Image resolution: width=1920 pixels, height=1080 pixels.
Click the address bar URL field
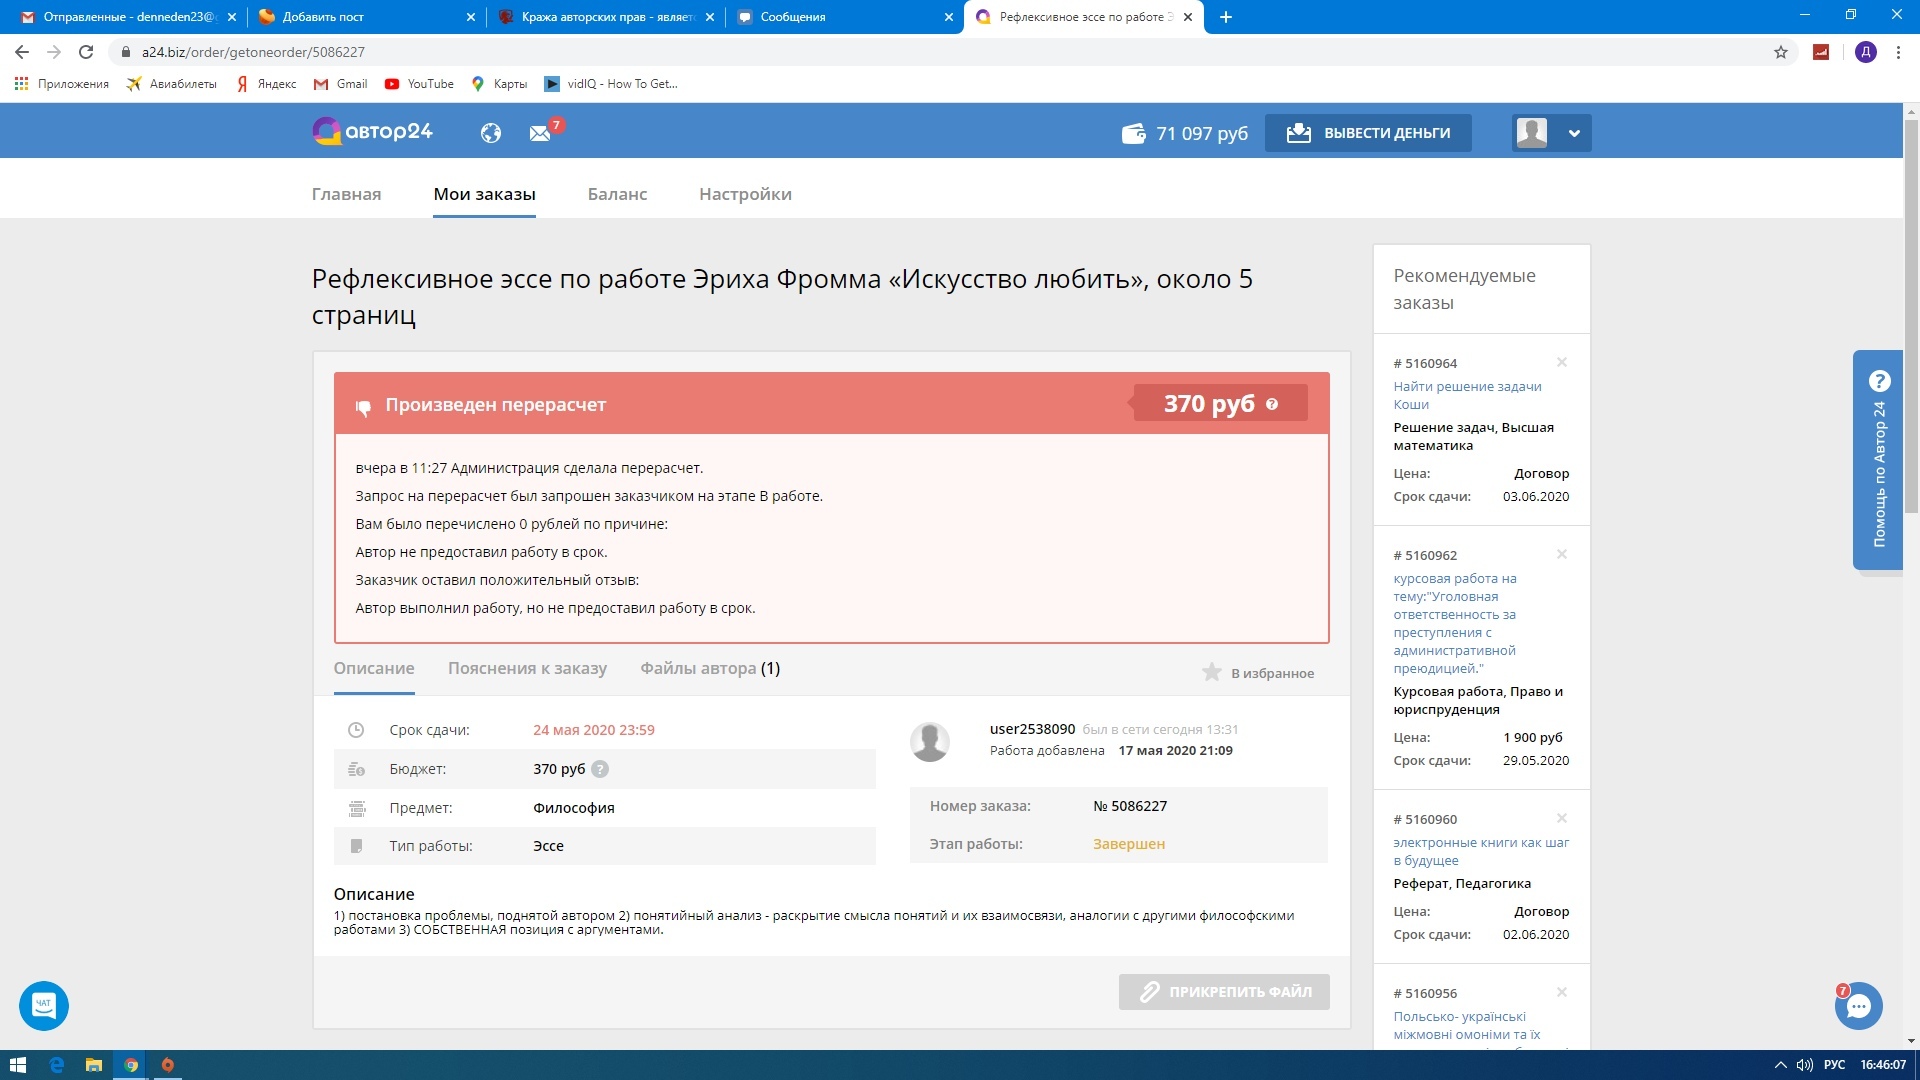[x=940, y=52]
